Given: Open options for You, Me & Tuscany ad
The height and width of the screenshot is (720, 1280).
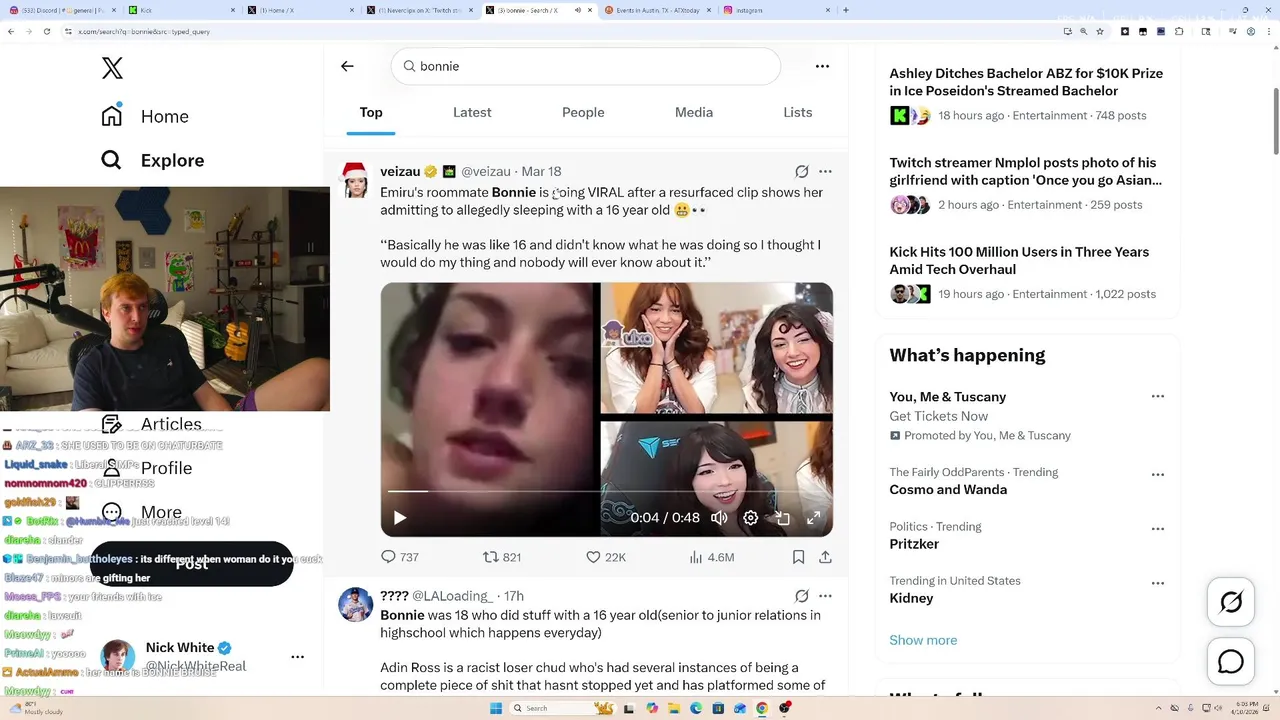Looking at the screenshot, I should pos(1158,397).
